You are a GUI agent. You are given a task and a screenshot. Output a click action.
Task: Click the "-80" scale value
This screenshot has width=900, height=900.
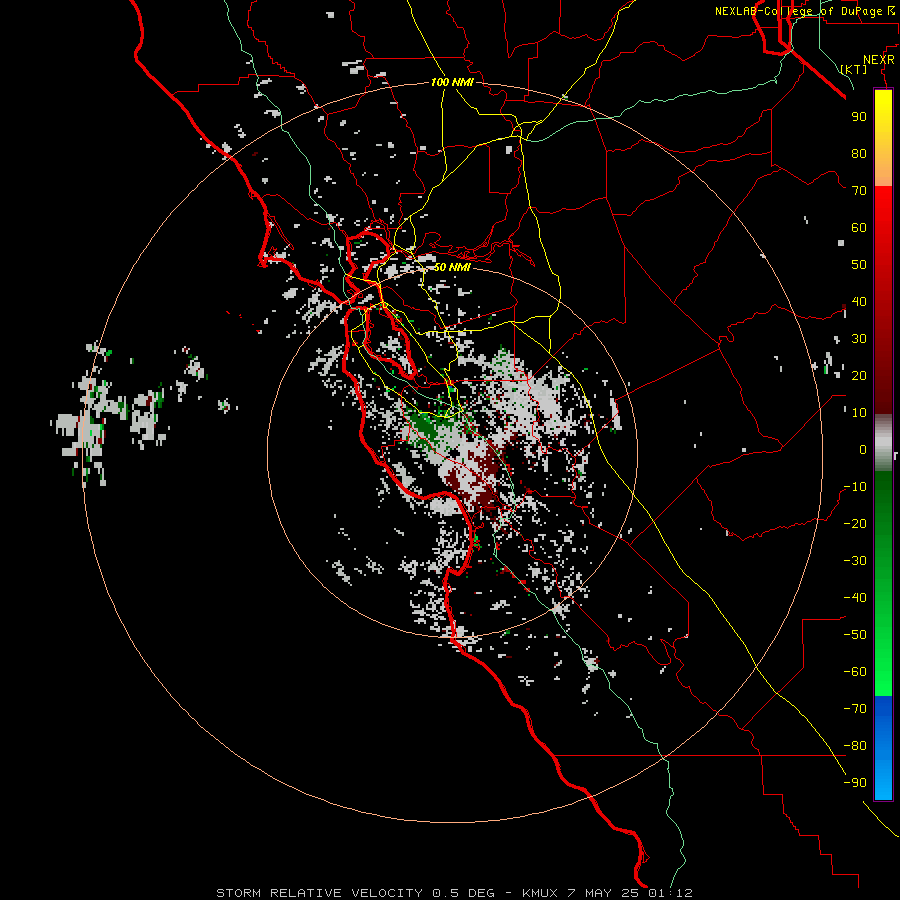coord(855,746)
